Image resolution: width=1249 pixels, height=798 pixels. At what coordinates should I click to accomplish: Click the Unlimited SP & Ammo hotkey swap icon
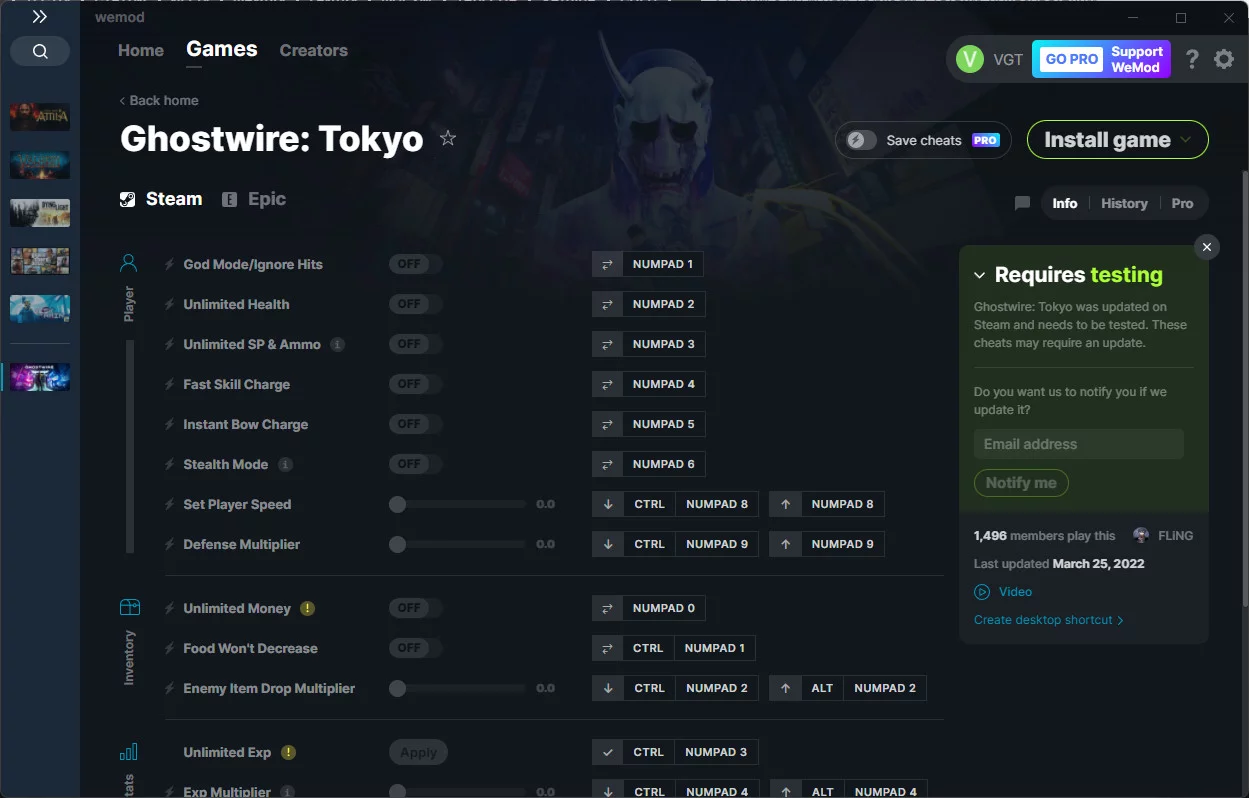point(607,344)
